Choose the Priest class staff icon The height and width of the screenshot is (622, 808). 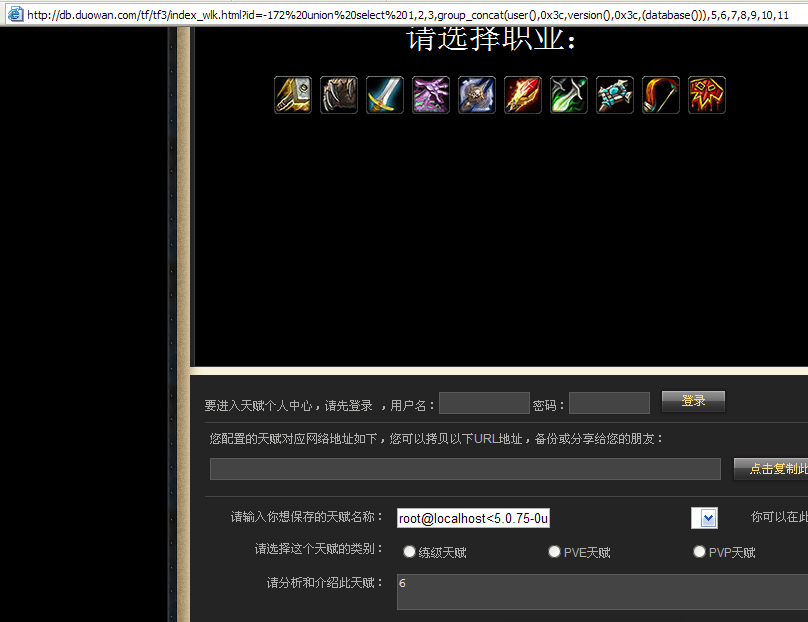coord(477,95)
